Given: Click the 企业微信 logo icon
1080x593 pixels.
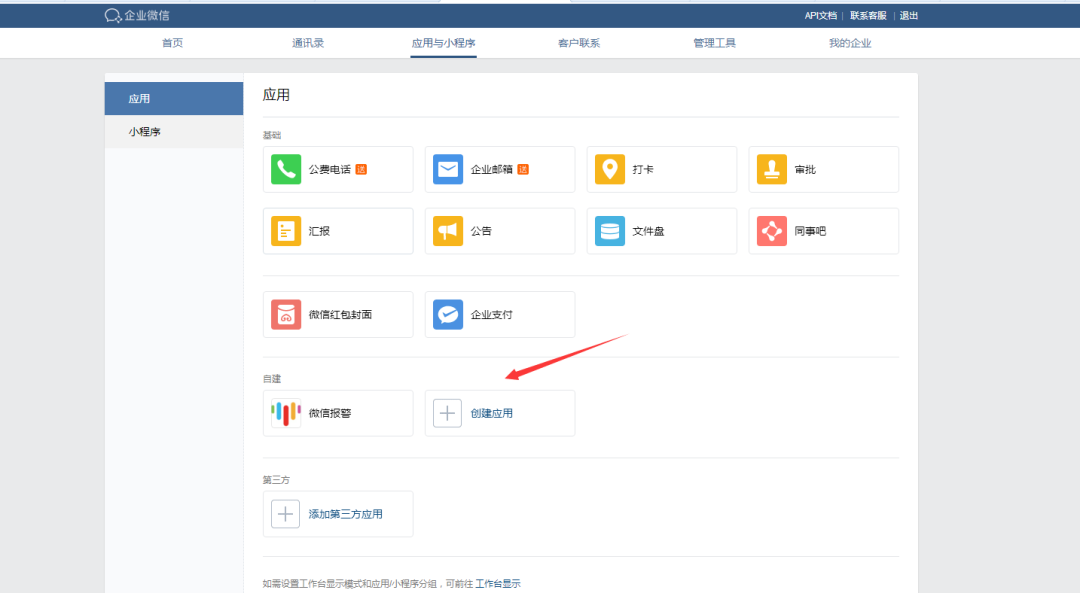Looking at the screenshot, I should (x=113, y=15).
